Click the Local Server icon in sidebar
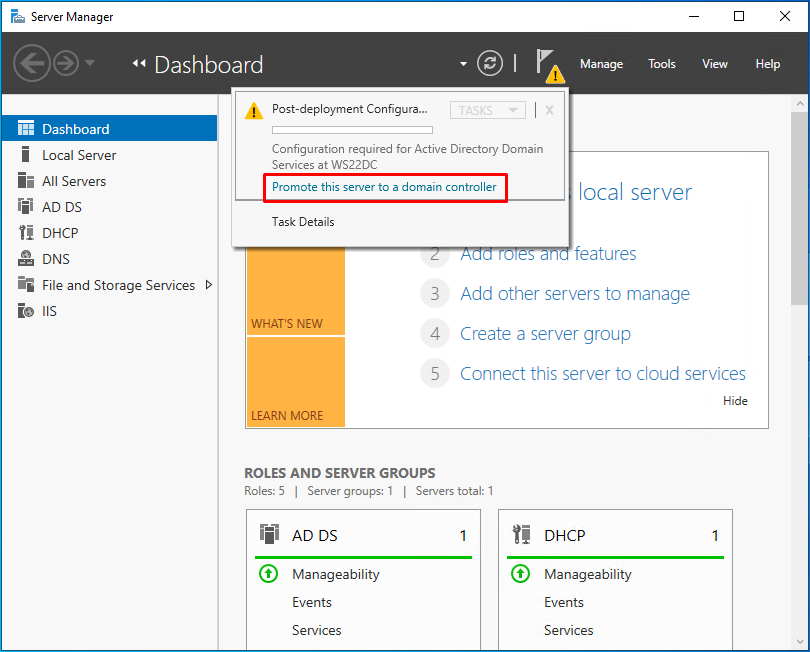 (25, 154)
